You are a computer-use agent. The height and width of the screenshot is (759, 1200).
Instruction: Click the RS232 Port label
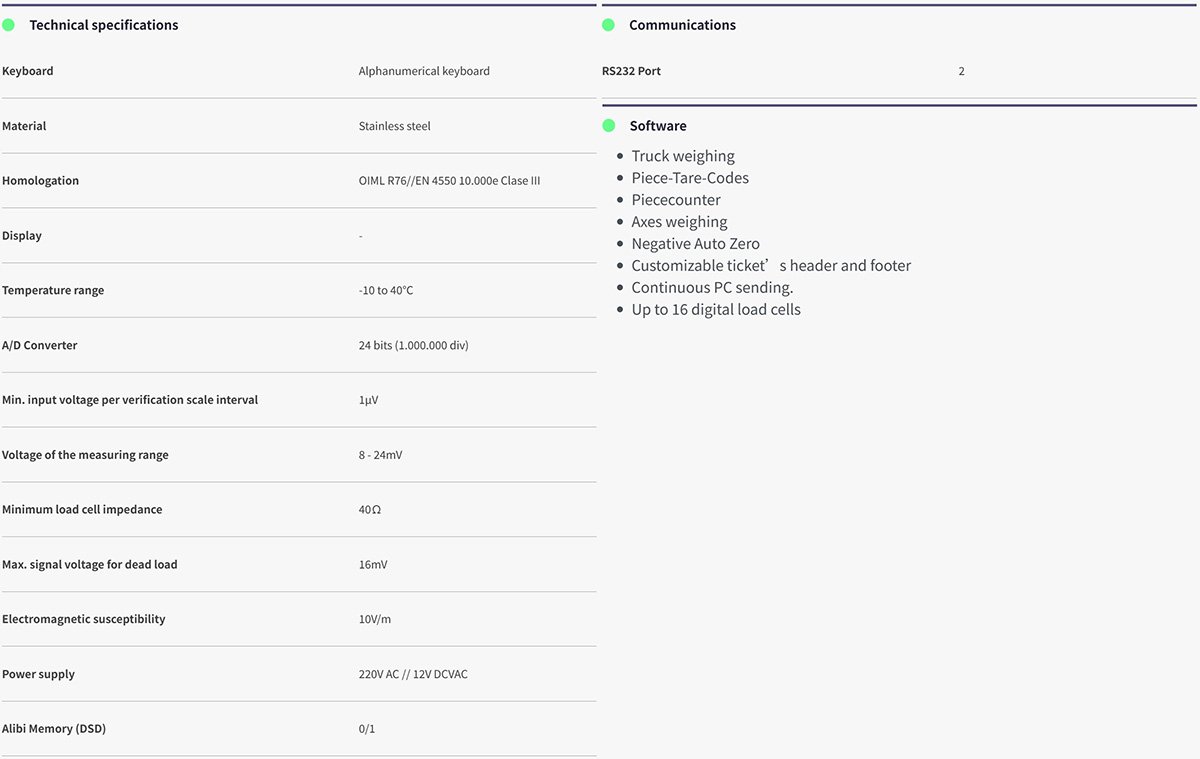pos(631,71)
